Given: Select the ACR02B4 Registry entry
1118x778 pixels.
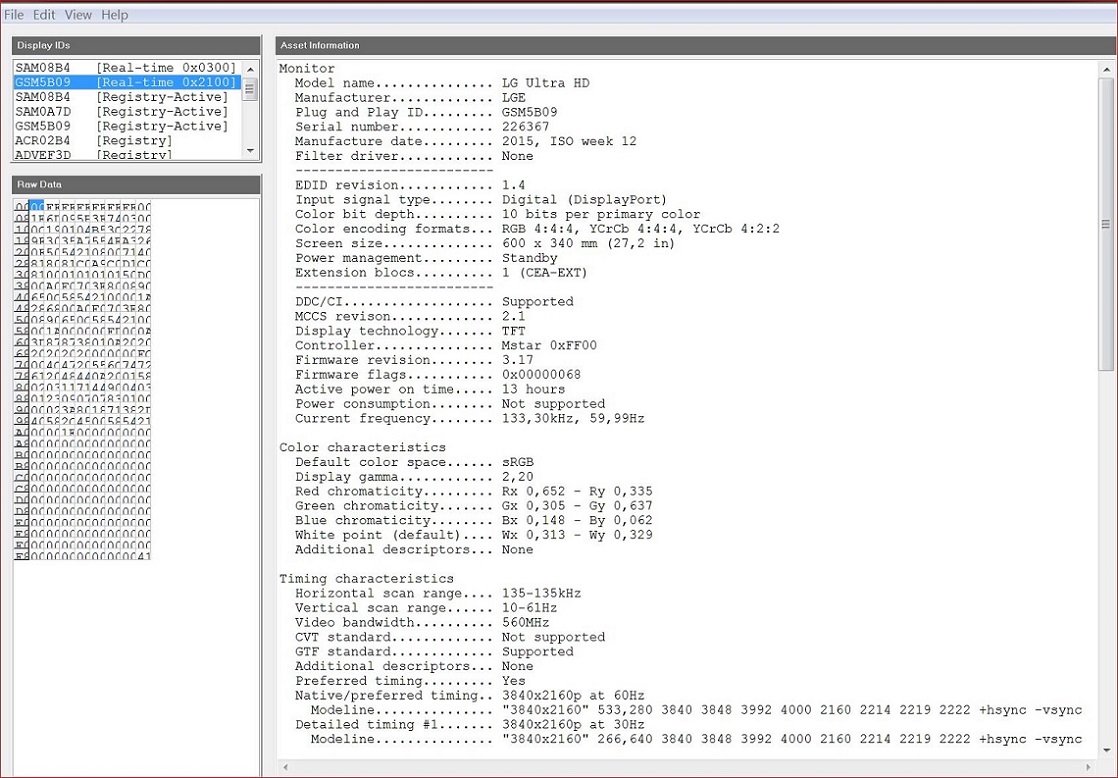Looking at the screenshot, I should pos(128,140).
